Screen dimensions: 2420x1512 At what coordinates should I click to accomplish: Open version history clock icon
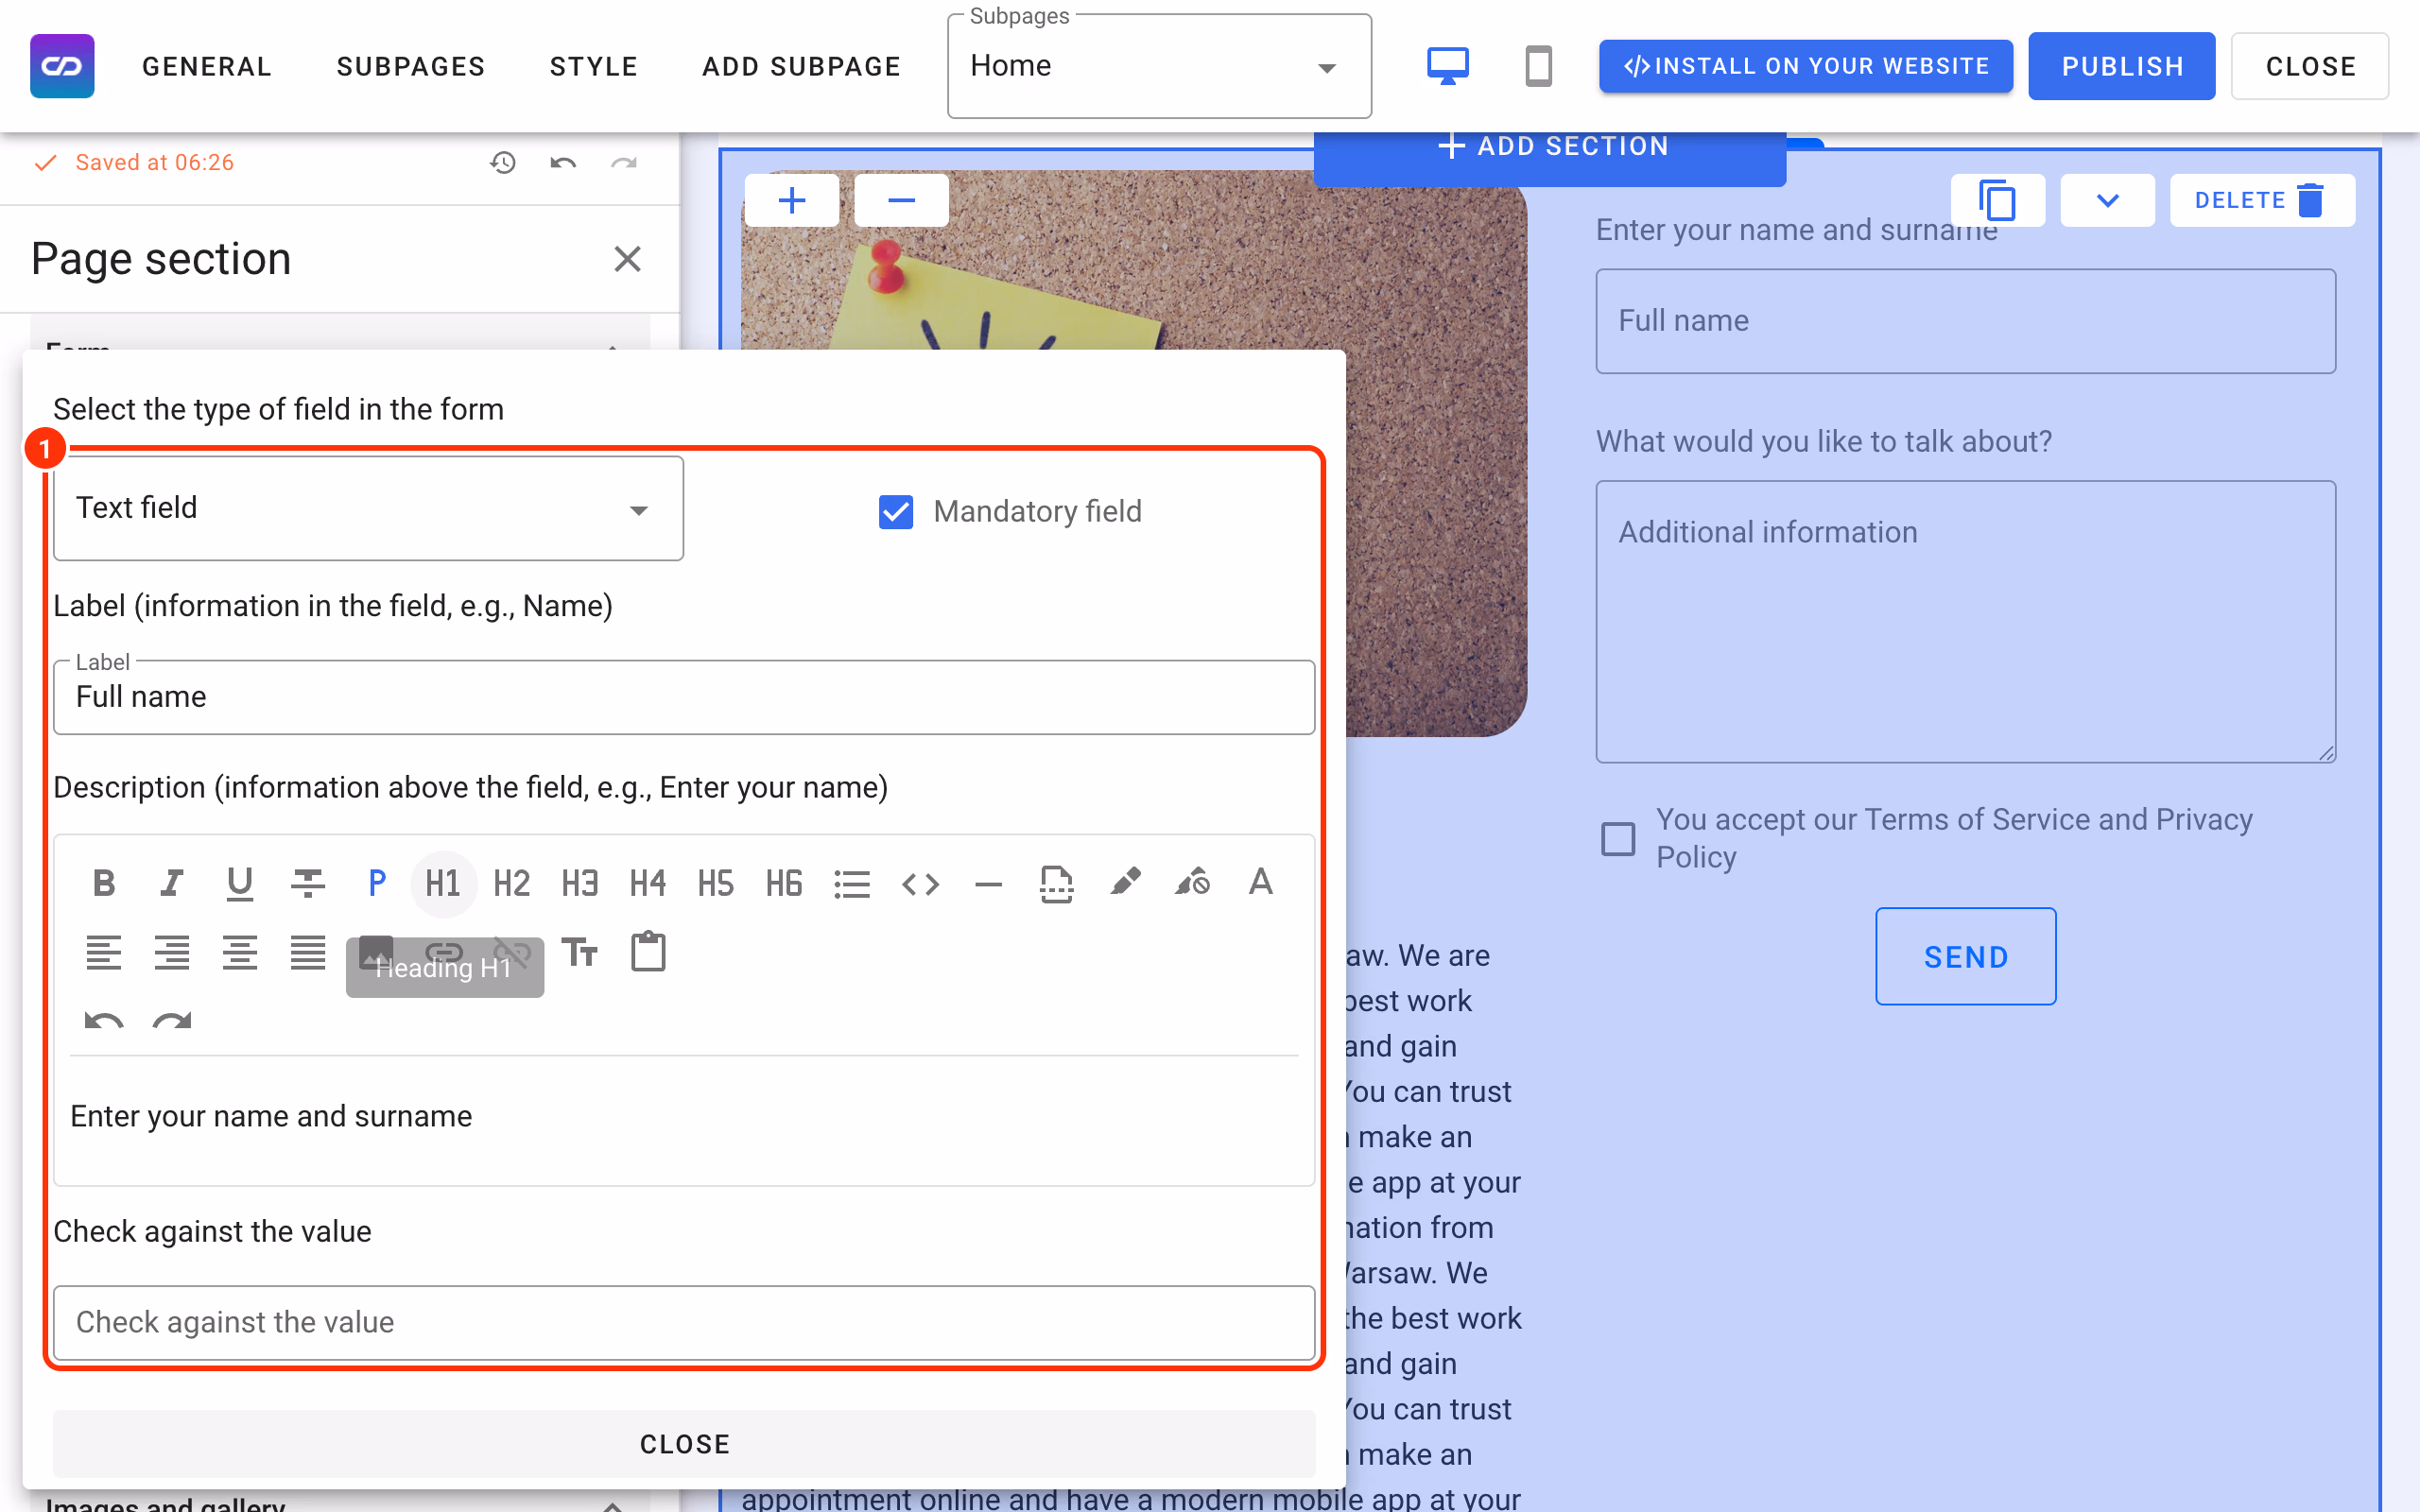point(503,162)
